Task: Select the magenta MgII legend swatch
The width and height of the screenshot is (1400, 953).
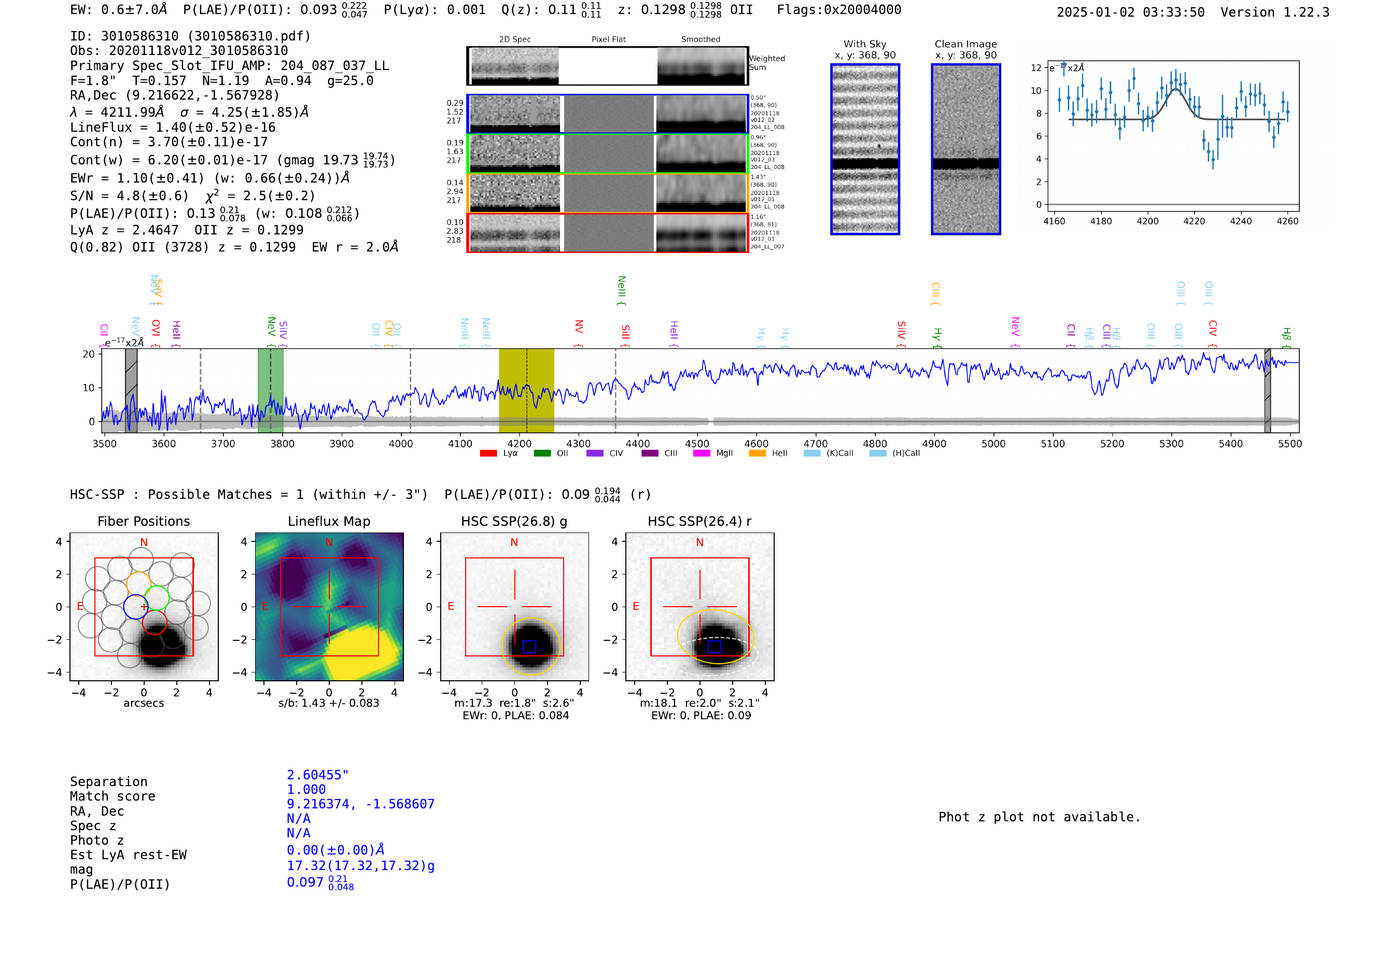Action: click(x=701, y=454)
